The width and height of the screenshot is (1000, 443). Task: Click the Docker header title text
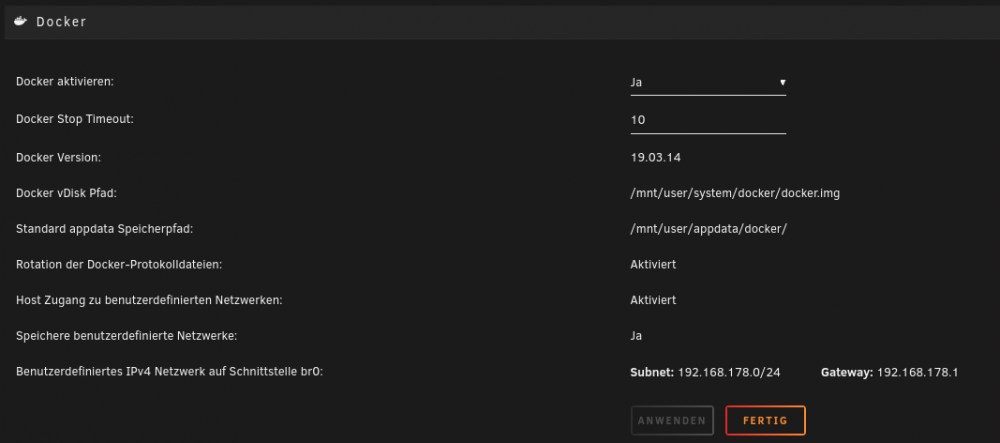click(61, 22)
